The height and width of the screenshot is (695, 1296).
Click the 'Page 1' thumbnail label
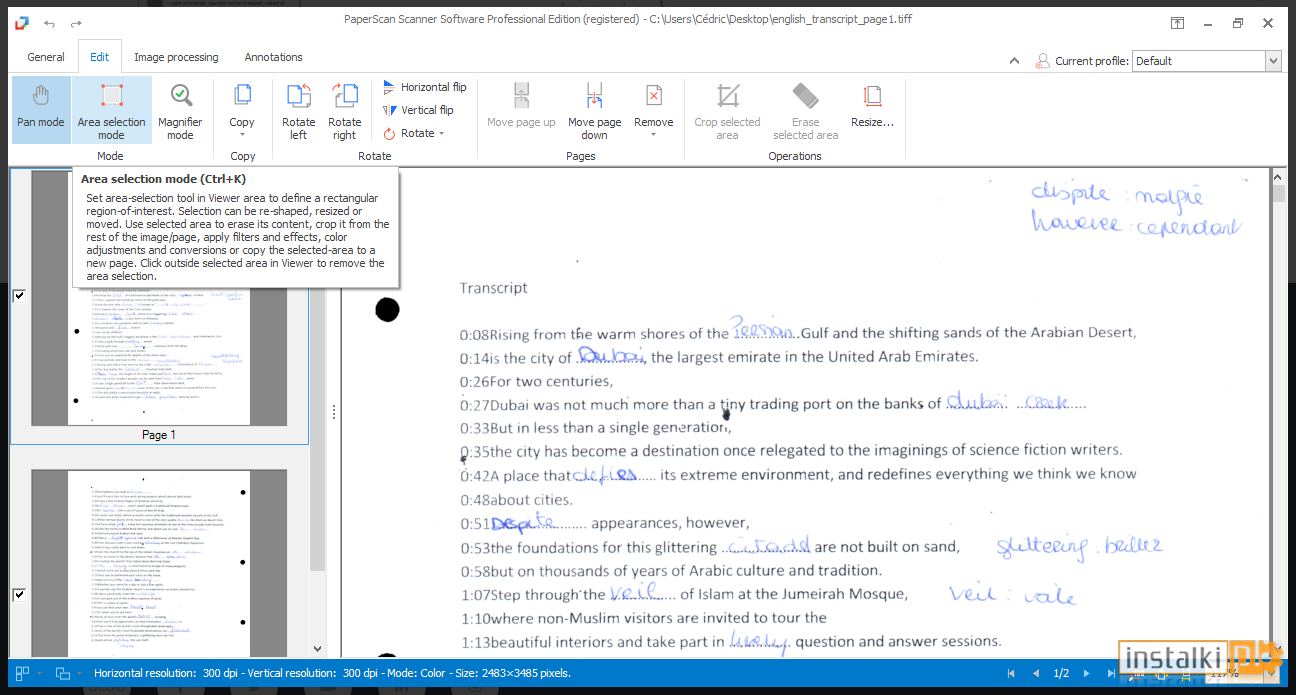pos(159,435)
